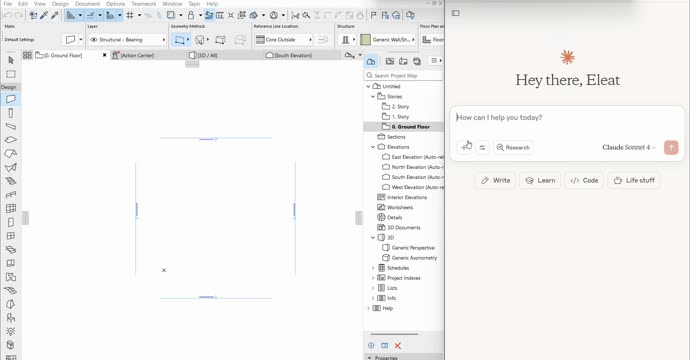
Task: Select the Door tool in the toolbox
Action: click(x=11, y=222)
